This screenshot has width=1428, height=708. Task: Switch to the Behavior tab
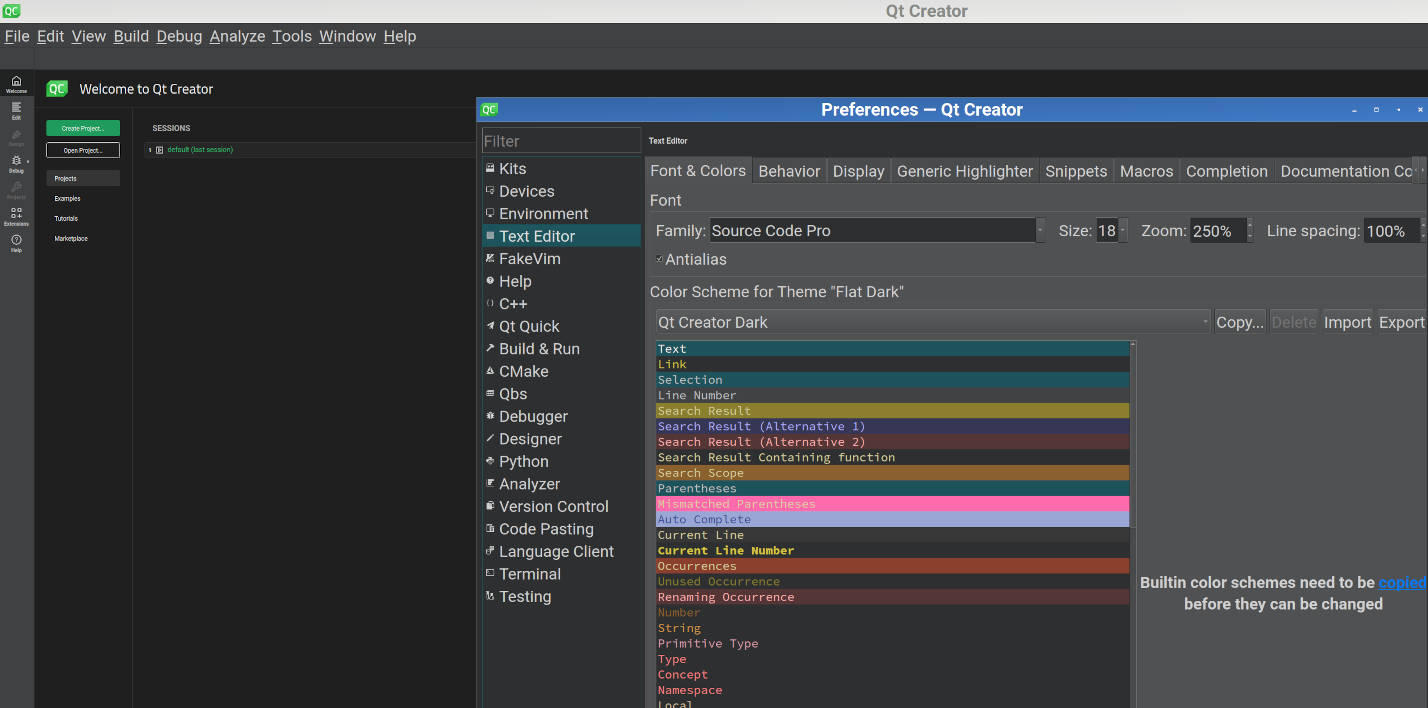(x=789, y=171)
